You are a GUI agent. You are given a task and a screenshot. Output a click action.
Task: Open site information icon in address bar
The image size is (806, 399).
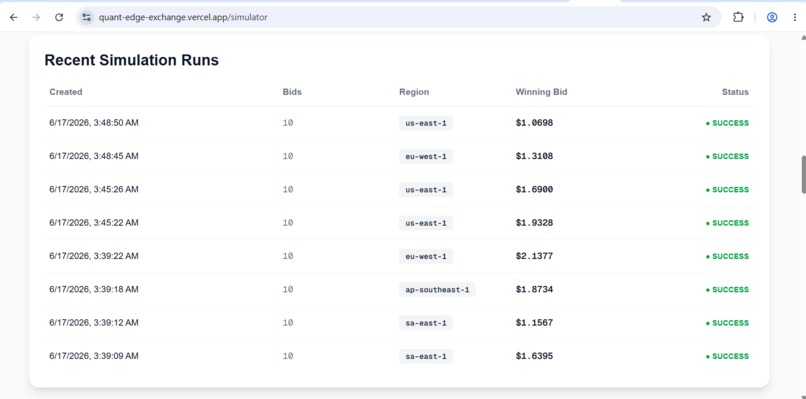pyautogui.click(x=86, y=17)
